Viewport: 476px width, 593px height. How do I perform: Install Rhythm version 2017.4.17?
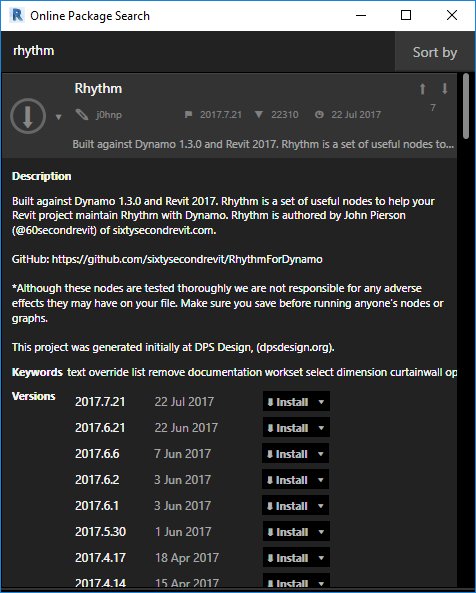coord(288,557)
